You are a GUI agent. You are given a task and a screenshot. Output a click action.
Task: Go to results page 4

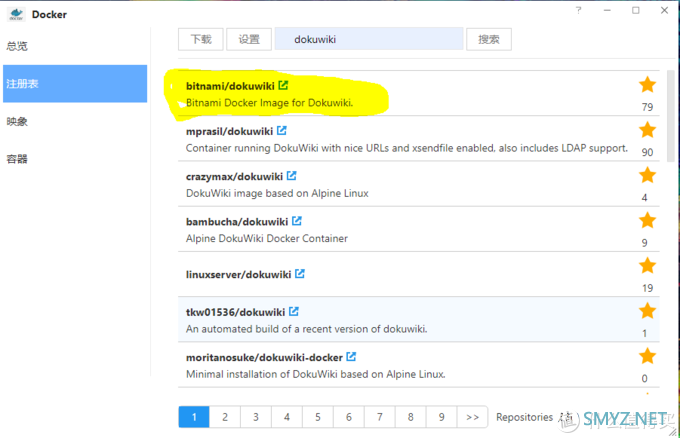tap(287, 417)
